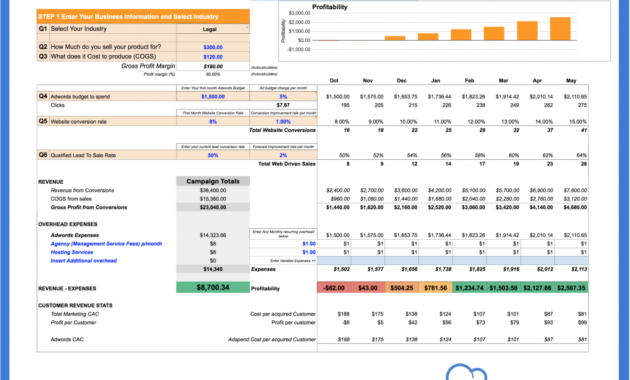Click the Insert Additional overhead label
Screen dimensions: 630x380
pyautogui.click(x=84, y=260)
